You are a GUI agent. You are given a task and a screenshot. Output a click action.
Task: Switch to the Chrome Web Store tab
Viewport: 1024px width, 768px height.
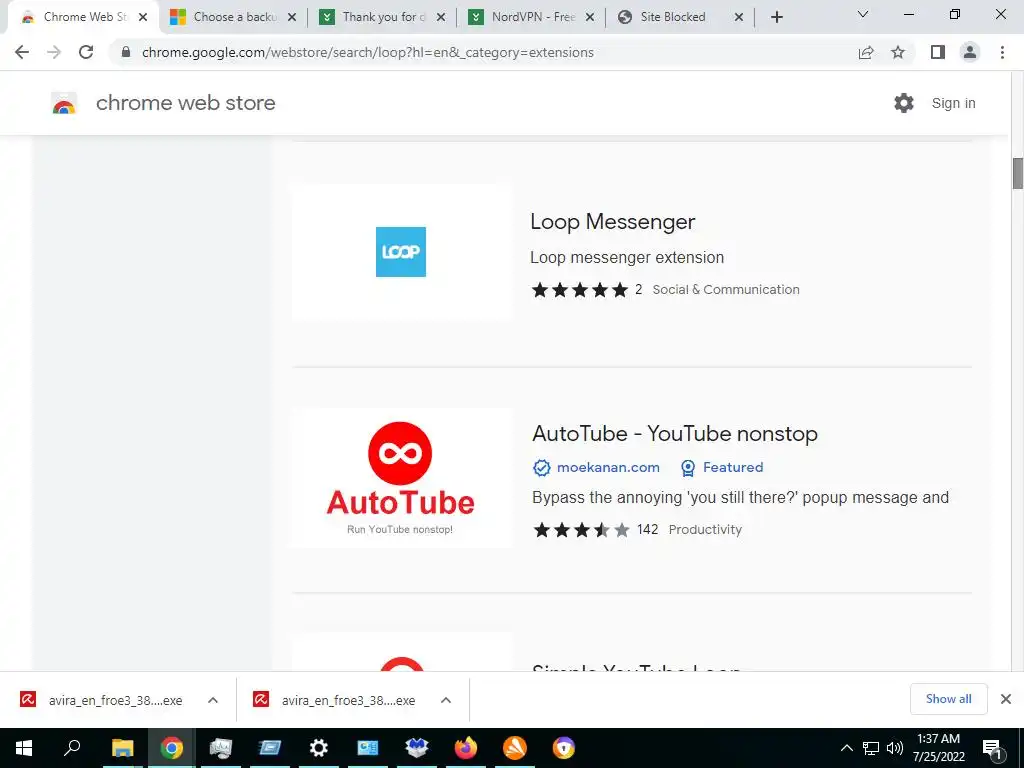[x=85, y=17]
